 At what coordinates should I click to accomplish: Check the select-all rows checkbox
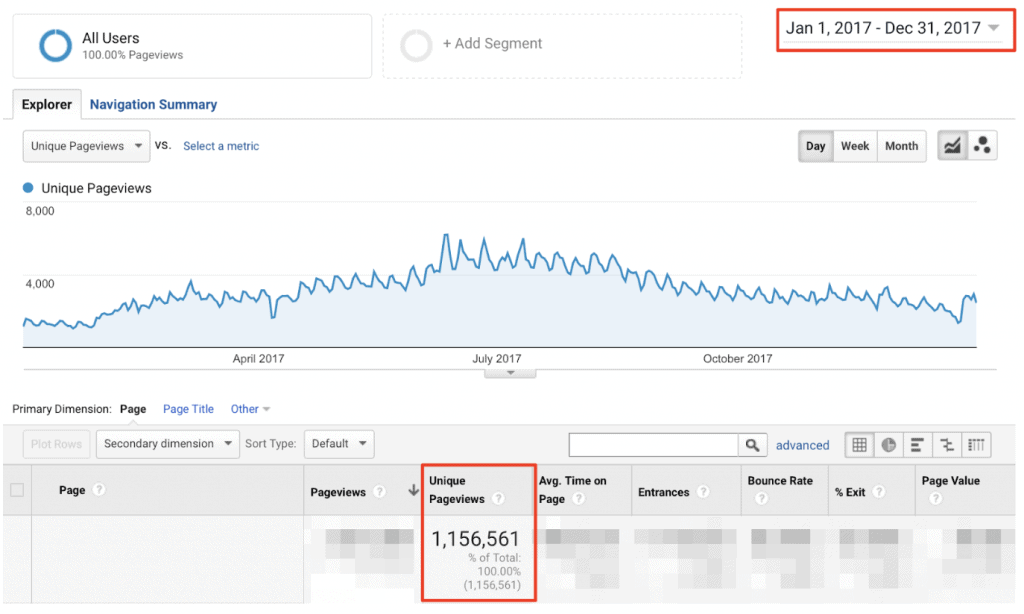tap(17, 490)
